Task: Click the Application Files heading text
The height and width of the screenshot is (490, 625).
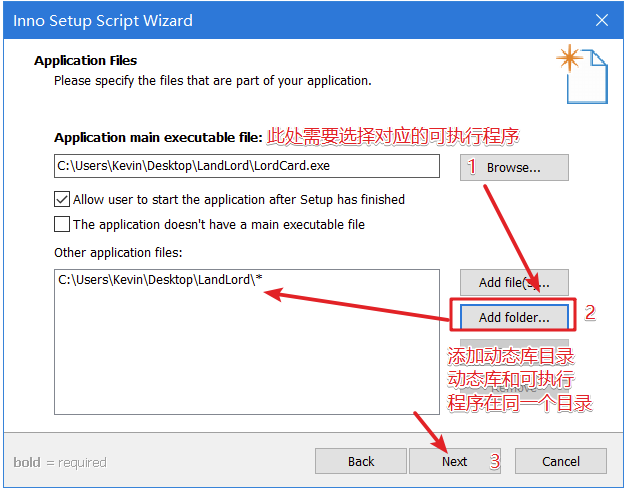Action: [85, 61]
